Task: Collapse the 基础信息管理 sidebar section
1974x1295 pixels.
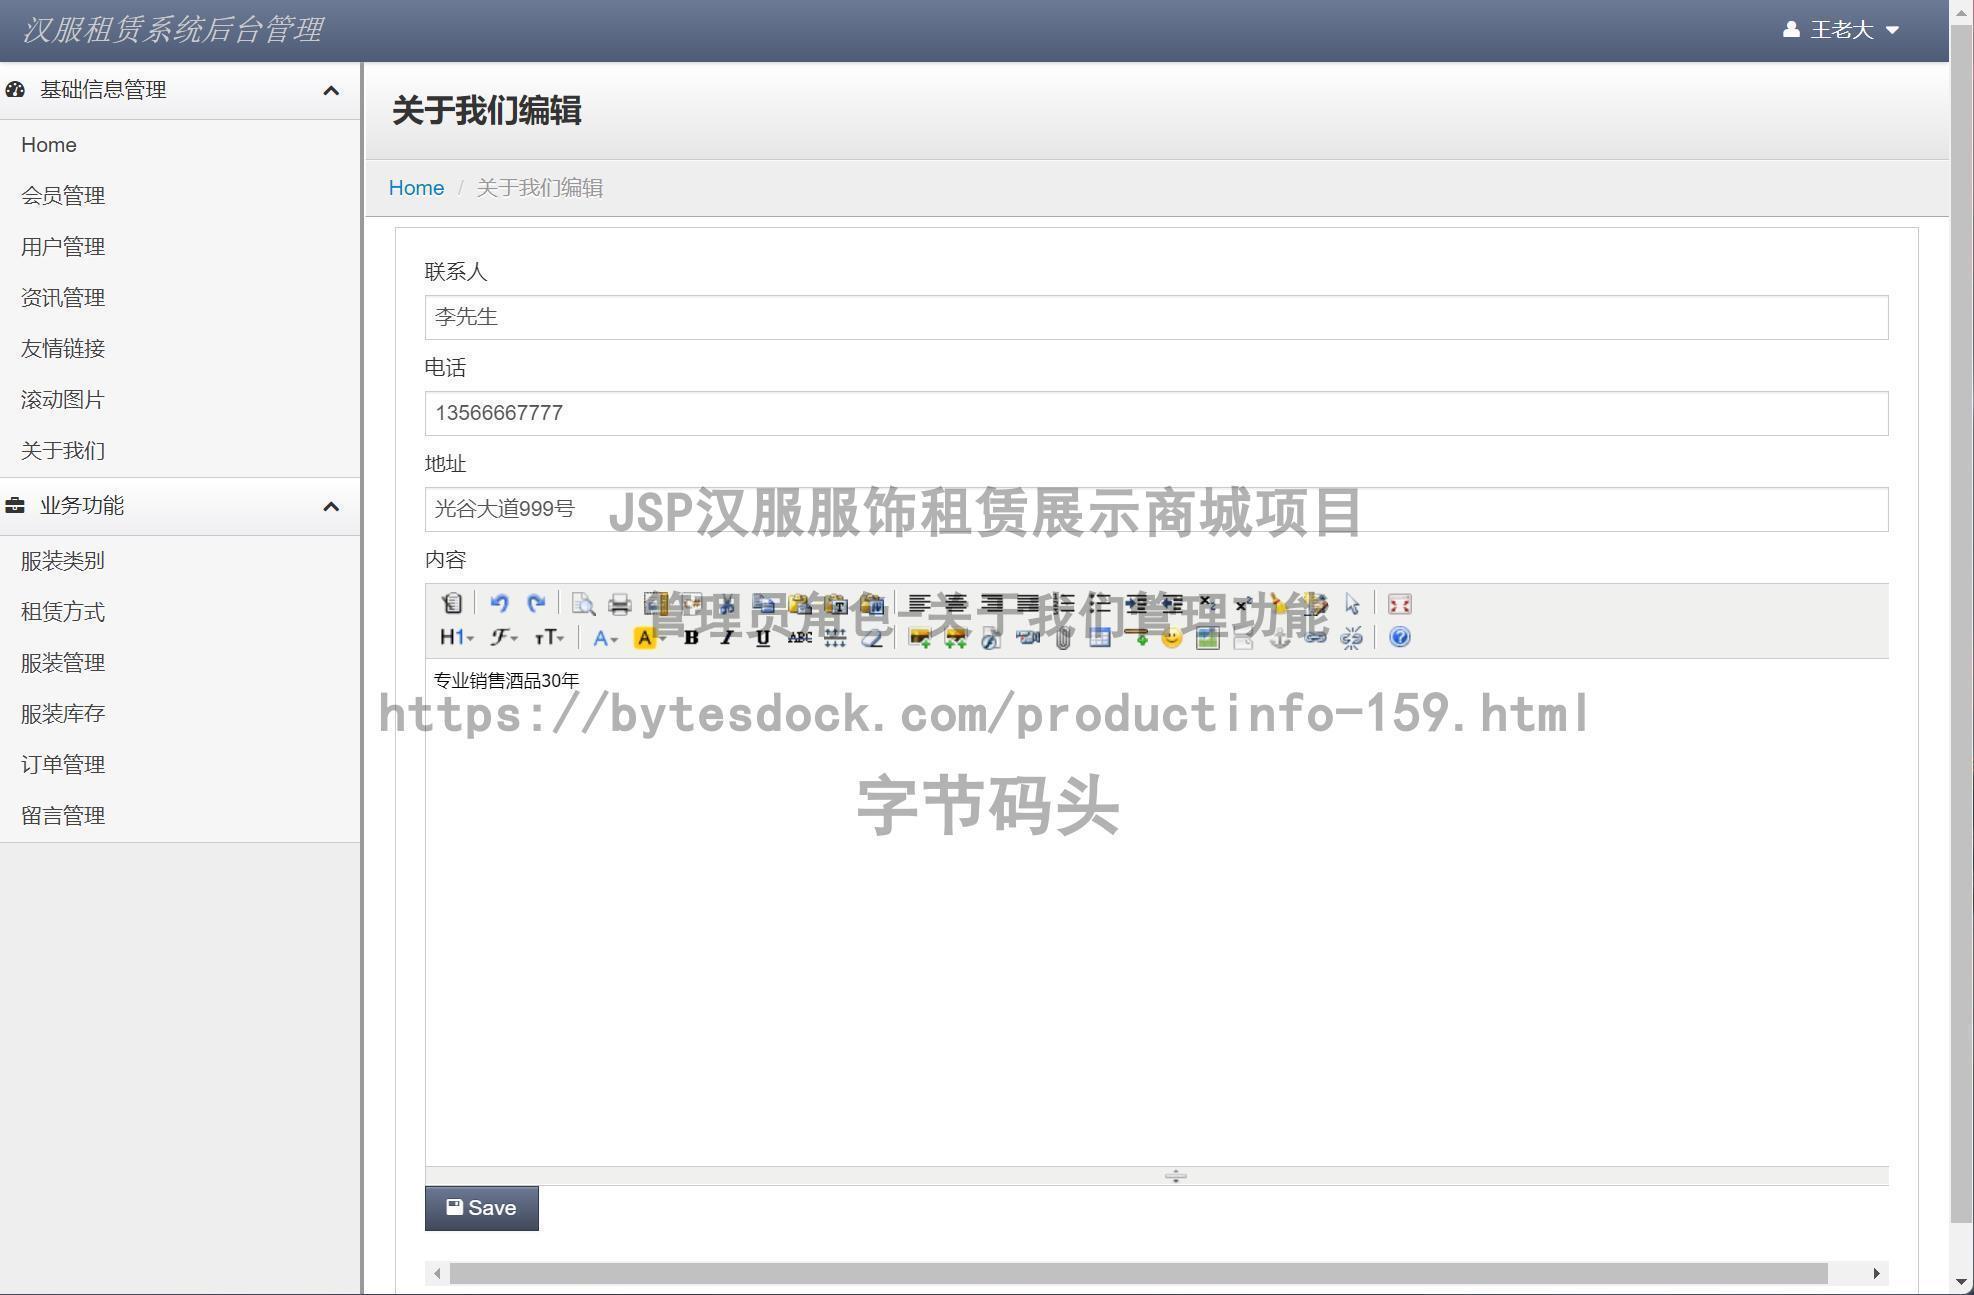Action: click(331, 91)
